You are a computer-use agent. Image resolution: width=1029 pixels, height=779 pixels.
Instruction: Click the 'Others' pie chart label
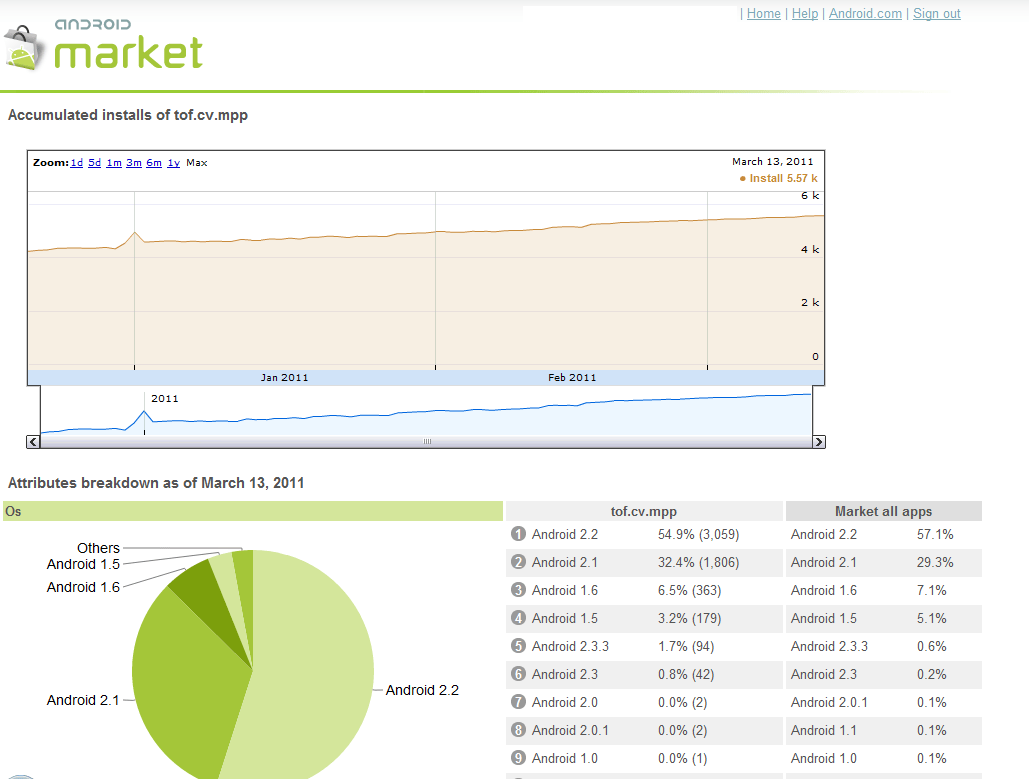coord(98,548)
